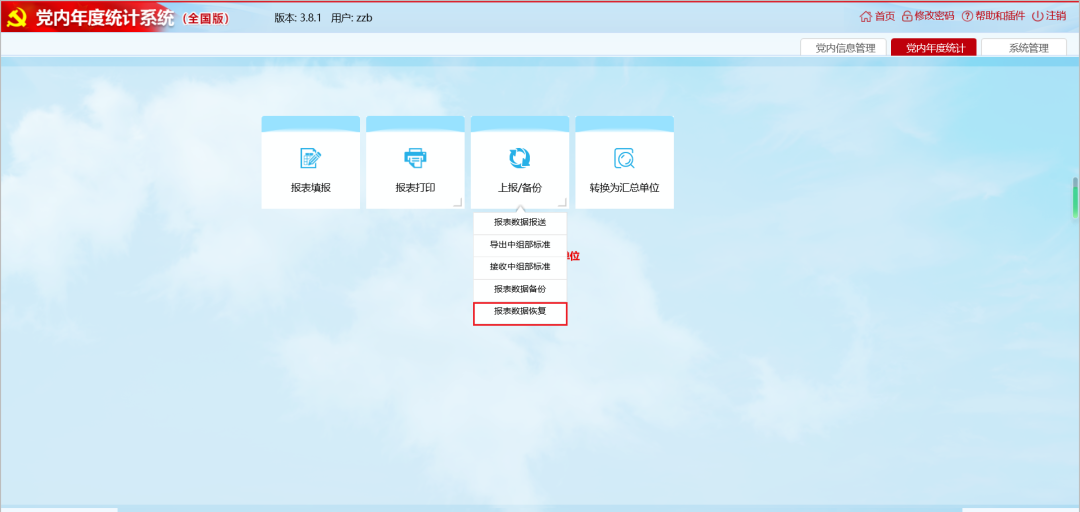Open the 上报/备份 card
Image resolution: width=1080 pixels, height=512 pixels.
(520, 163)
